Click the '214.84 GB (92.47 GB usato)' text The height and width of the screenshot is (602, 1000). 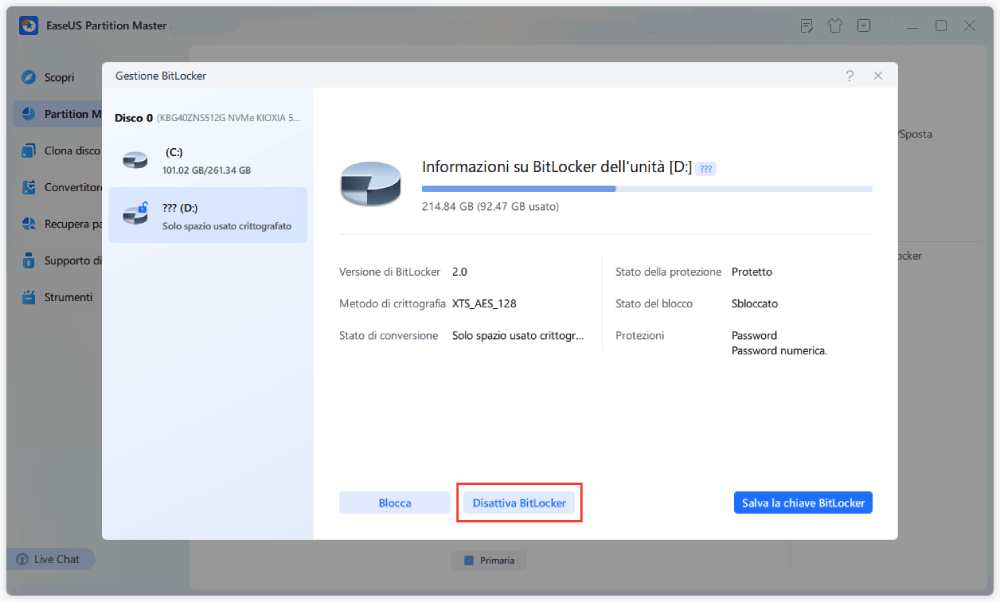click(x=490, y=207)
